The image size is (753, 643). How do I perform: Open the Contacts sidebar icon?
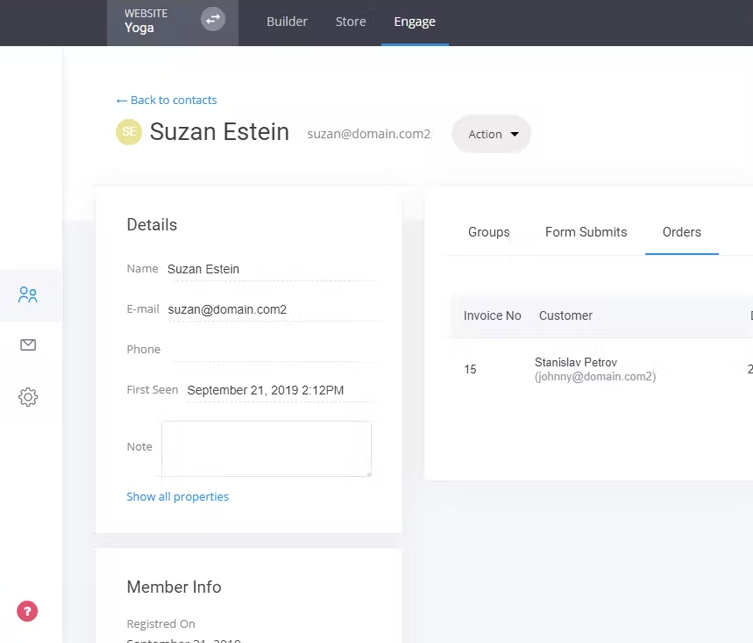(x=28, y=295)
